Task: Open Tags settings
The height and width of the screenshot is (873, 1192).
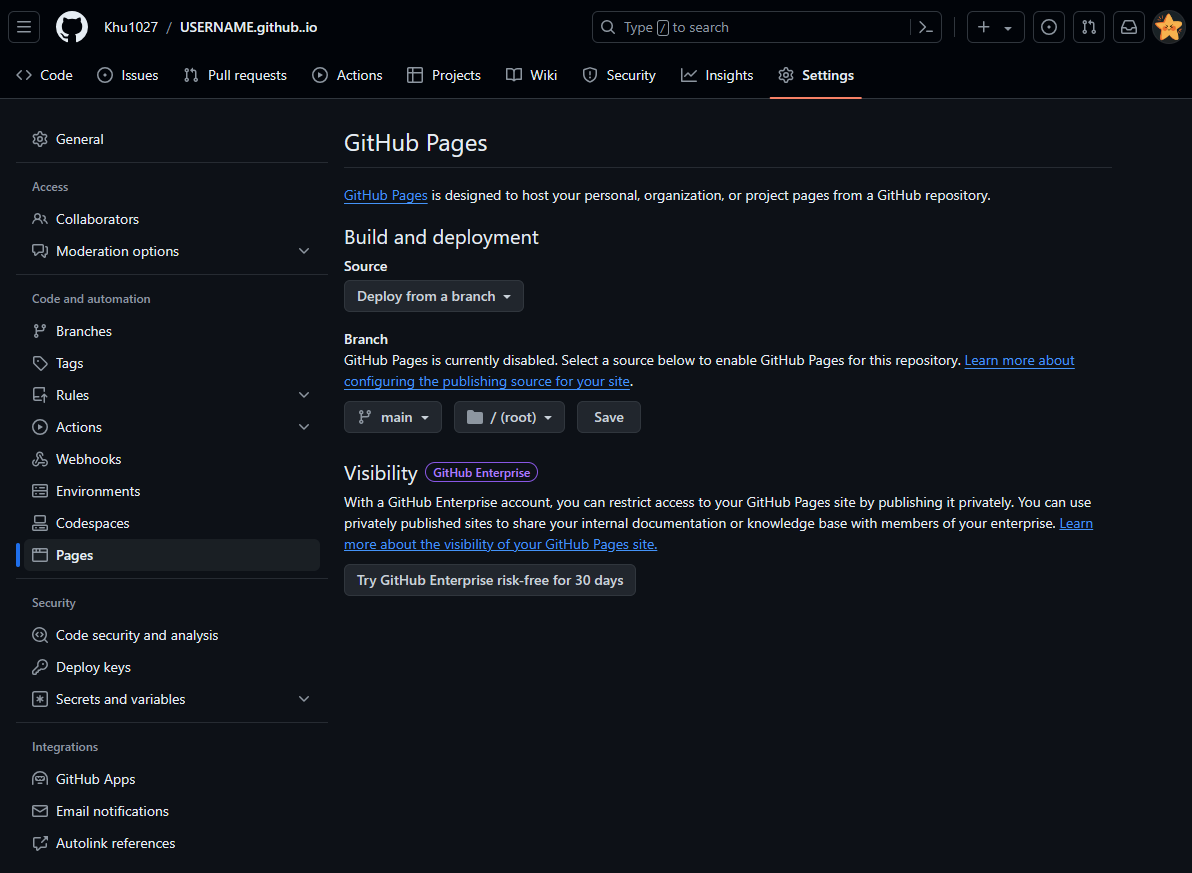Action: coord(172,363)
